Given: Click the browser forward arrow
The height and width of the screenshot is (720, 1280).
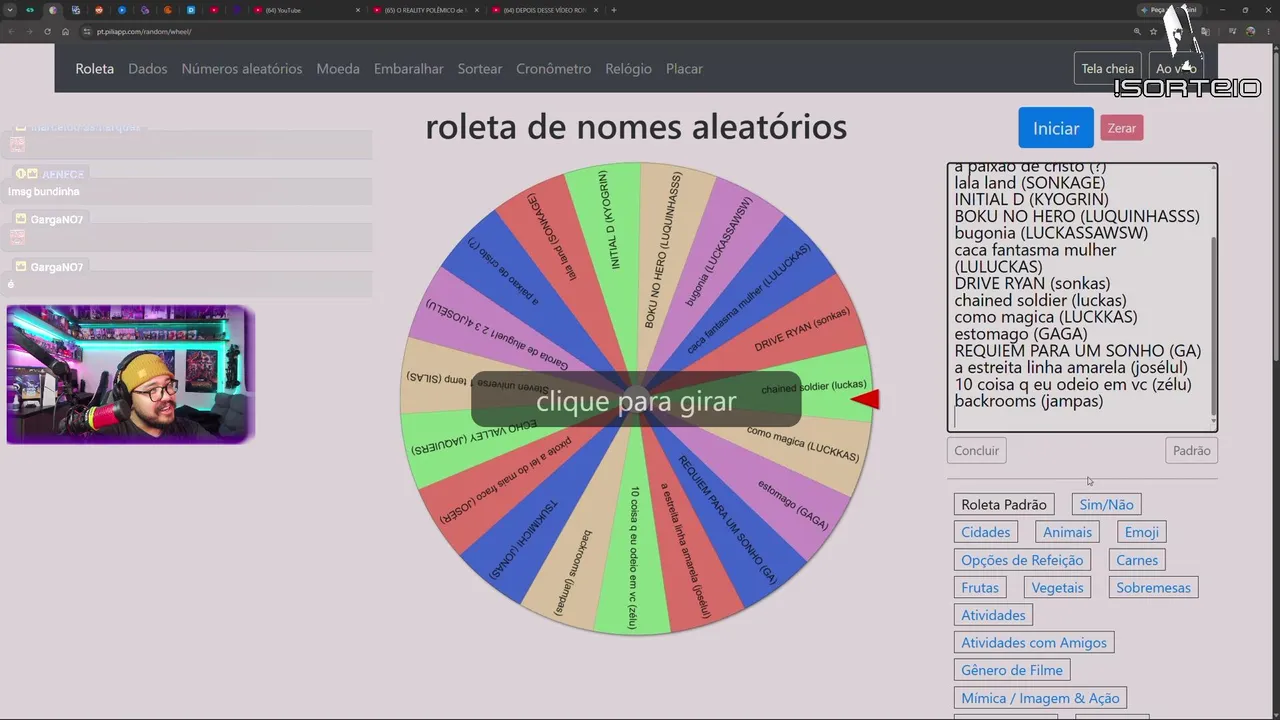Looking at the screenshot, I should coord(29,32).
